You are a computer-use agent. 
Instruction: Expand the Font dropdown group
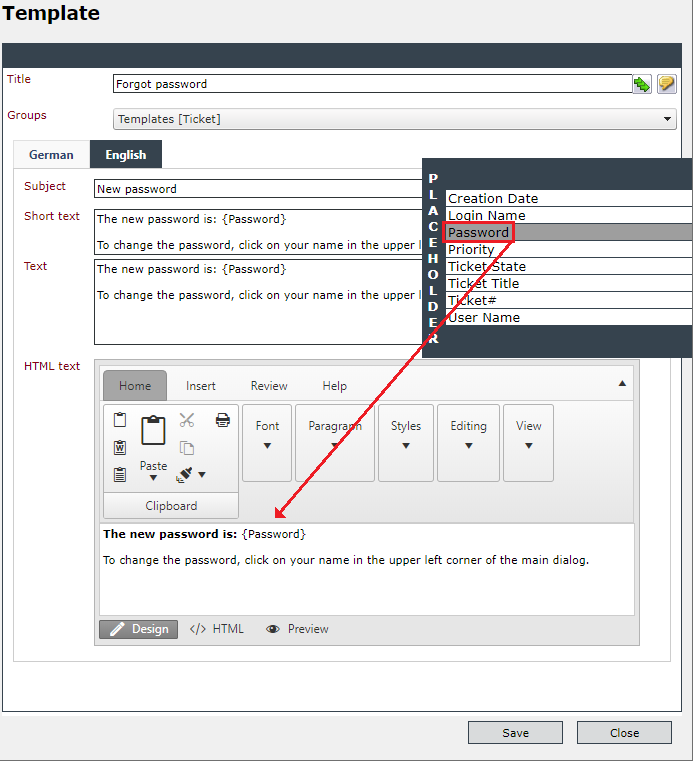click(x=267, y=443)
